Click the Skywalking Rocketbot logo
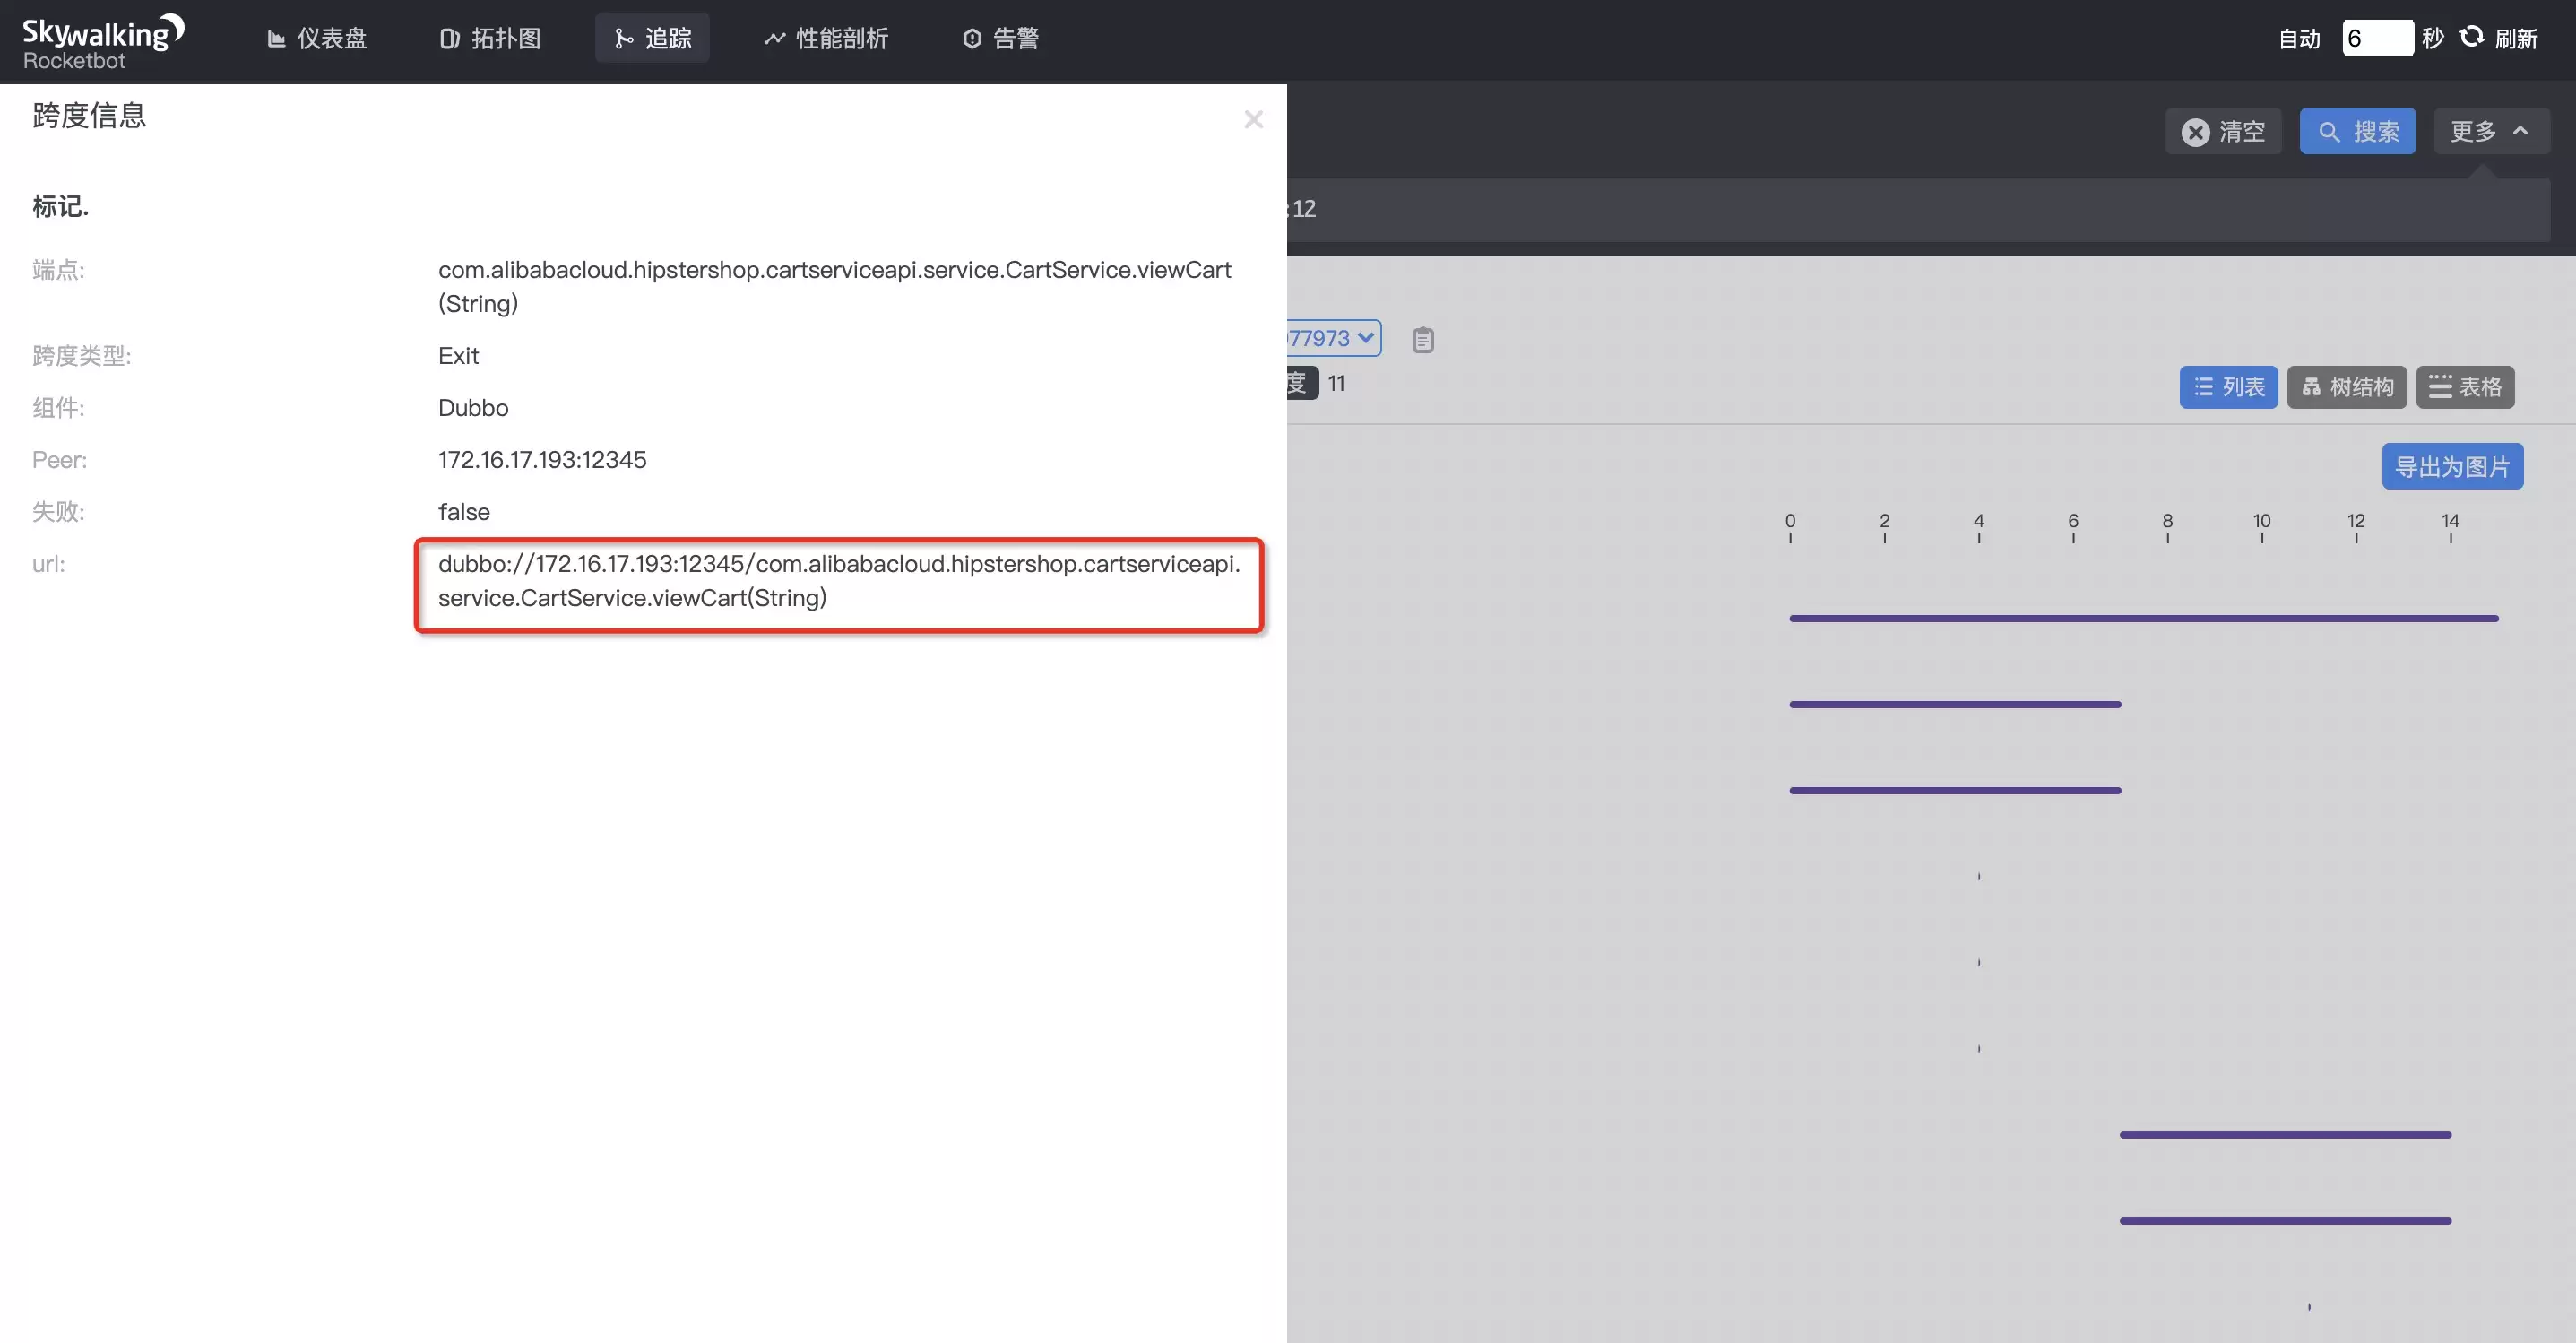This screenshot has width=2576, height=1343. (x=103, y=42)
